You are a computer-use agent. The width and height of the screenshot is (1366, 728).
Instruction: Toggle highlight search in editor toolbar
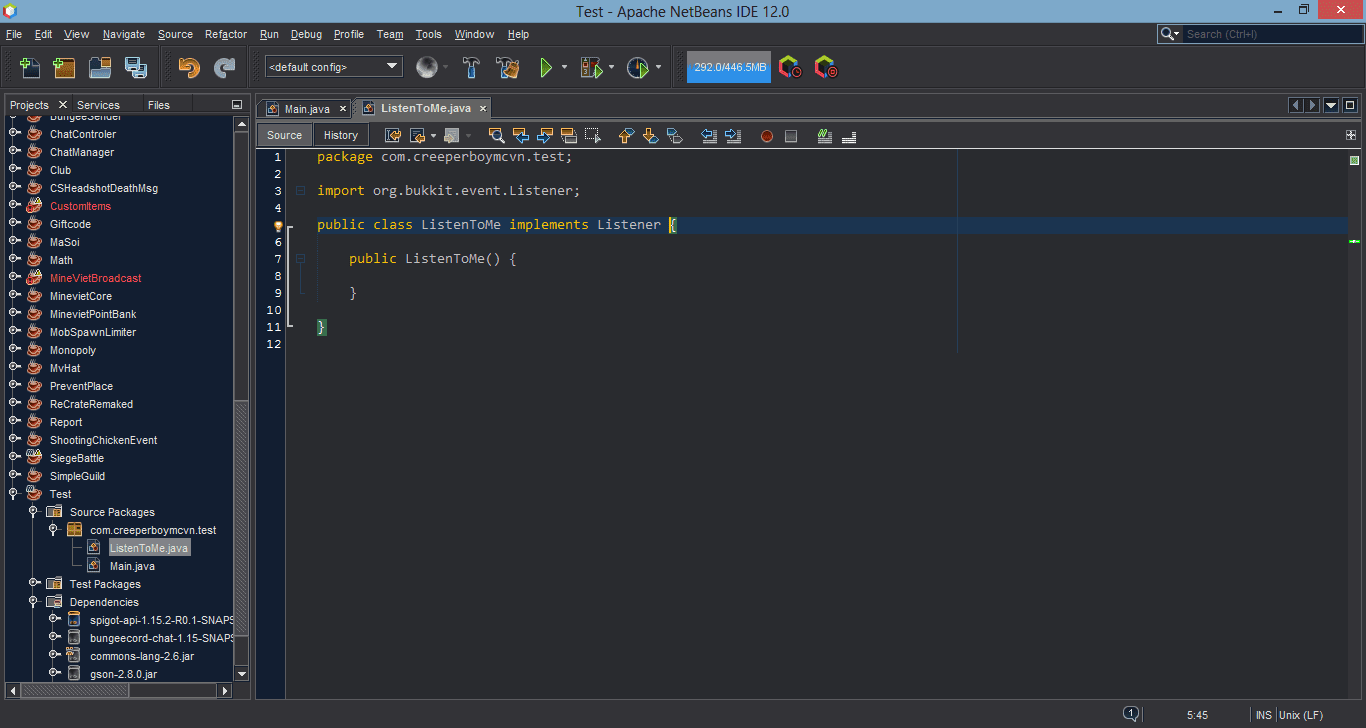click(569, 136)
